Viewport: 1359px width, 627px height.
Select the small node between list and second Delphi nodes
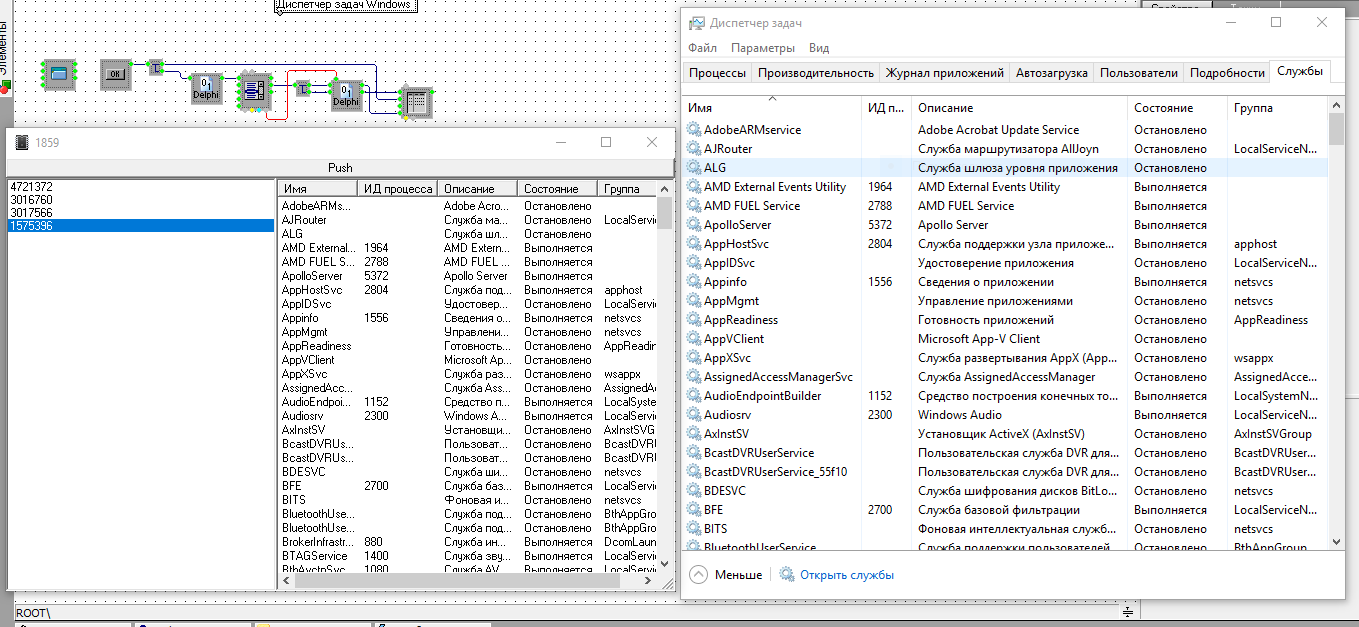coord(303,89)
